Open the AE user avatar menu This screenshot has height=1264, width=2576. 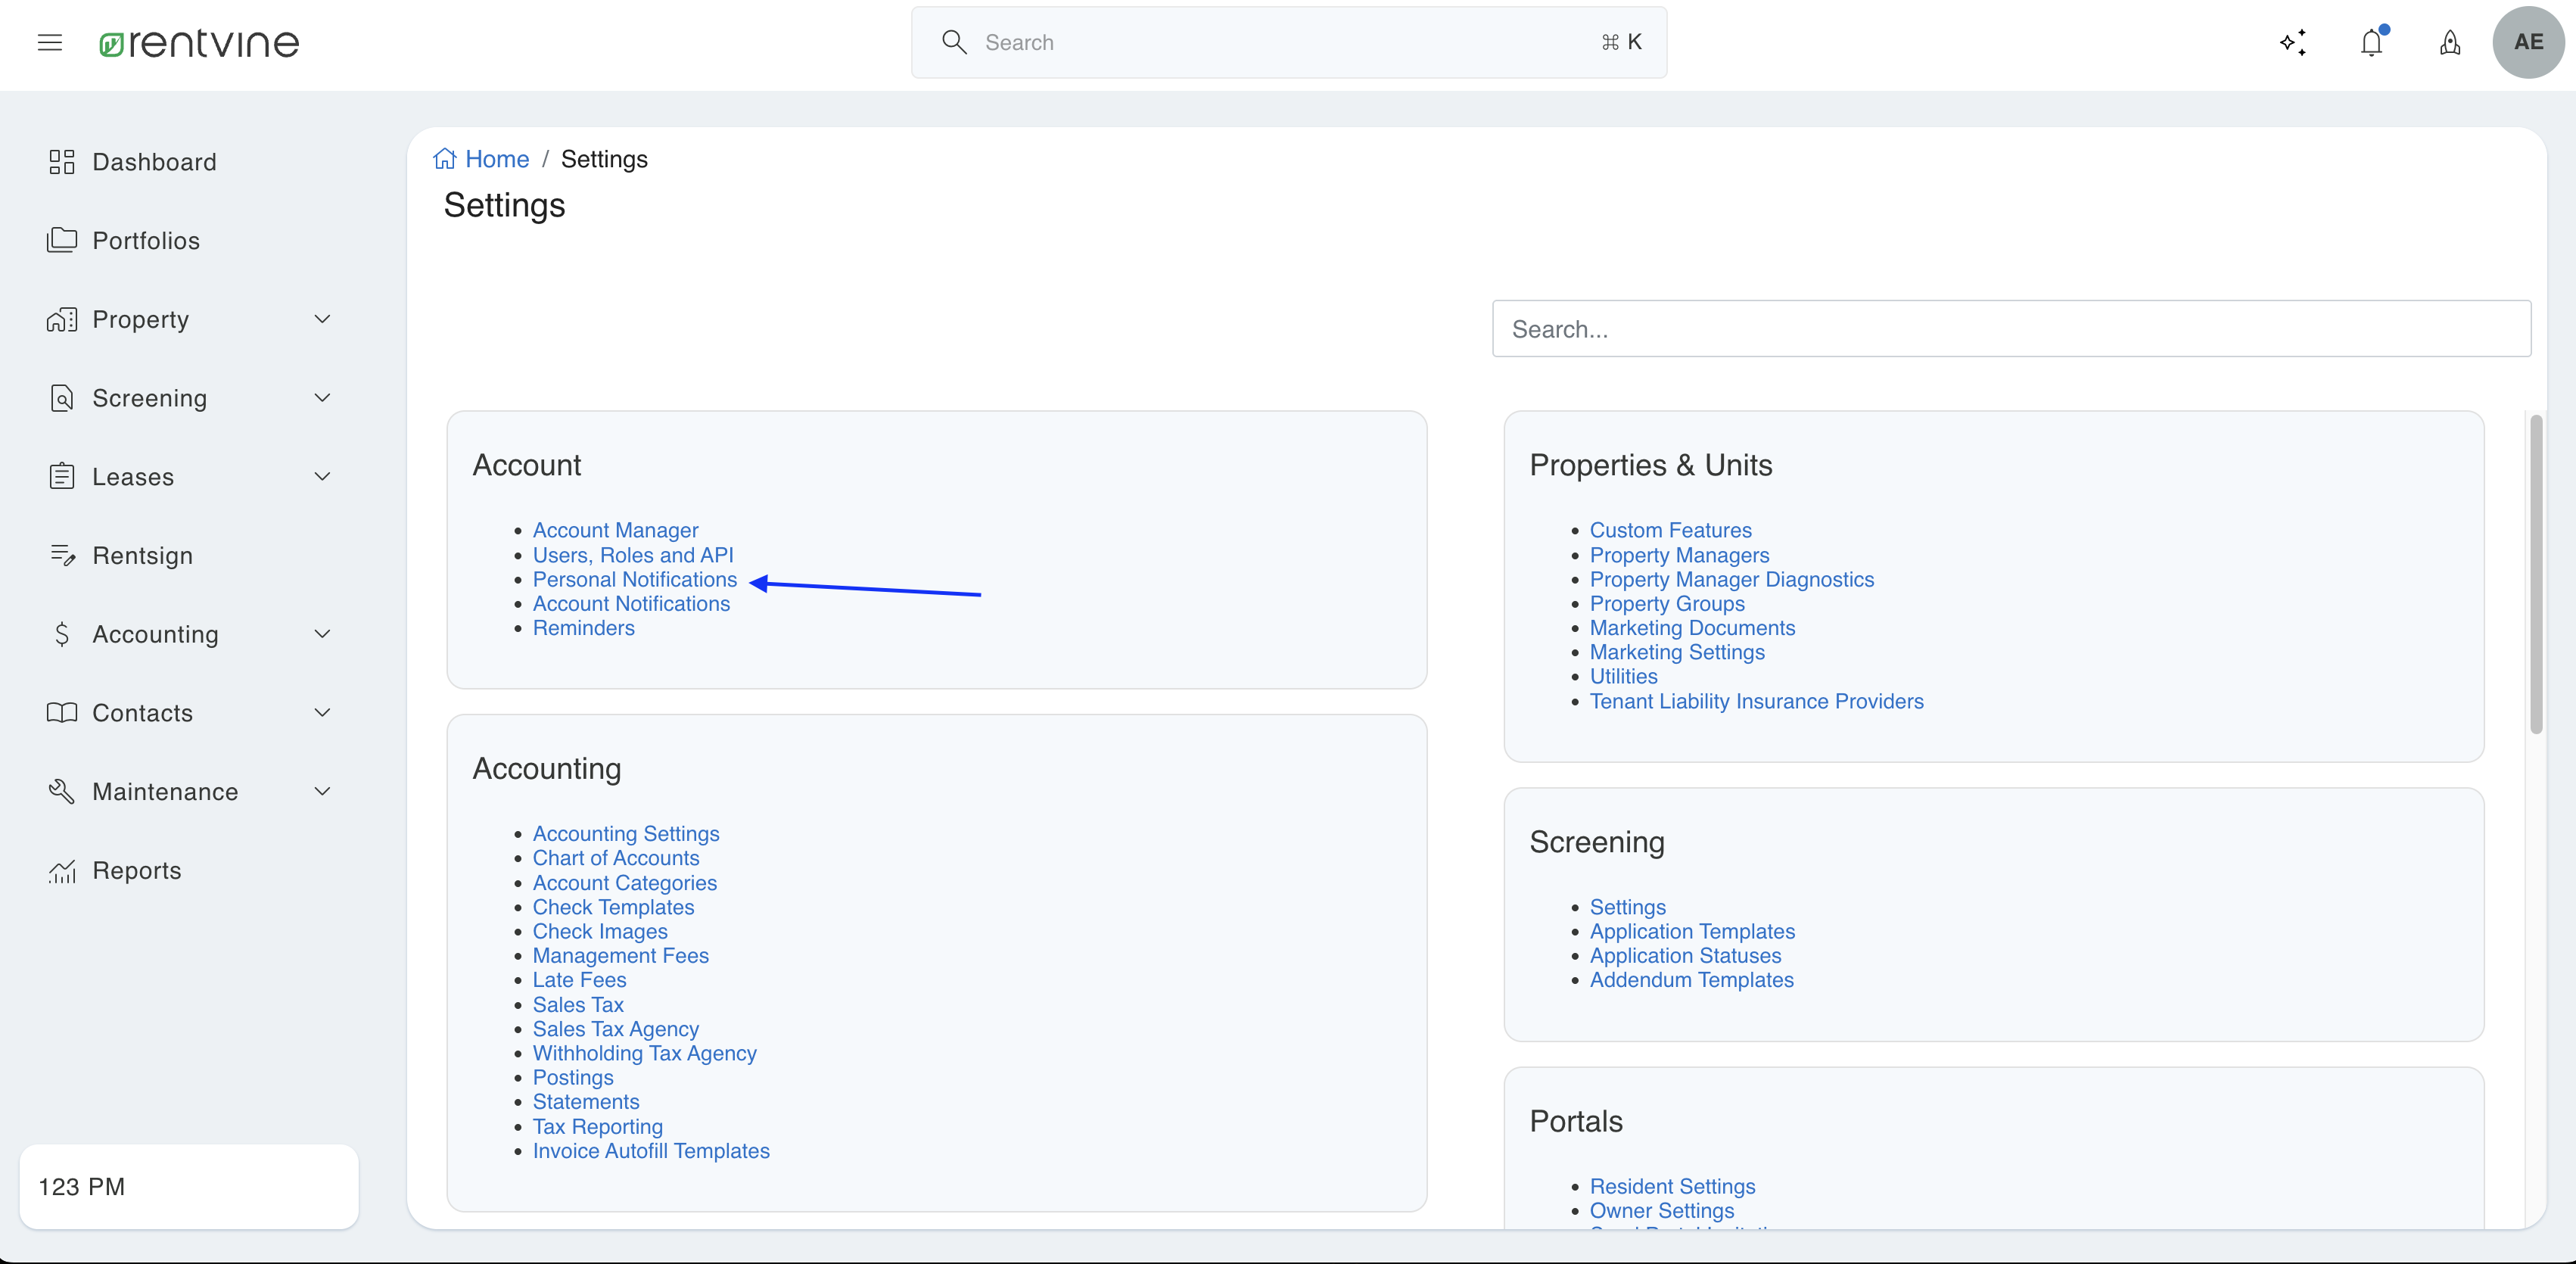[x=2528, y=42]
